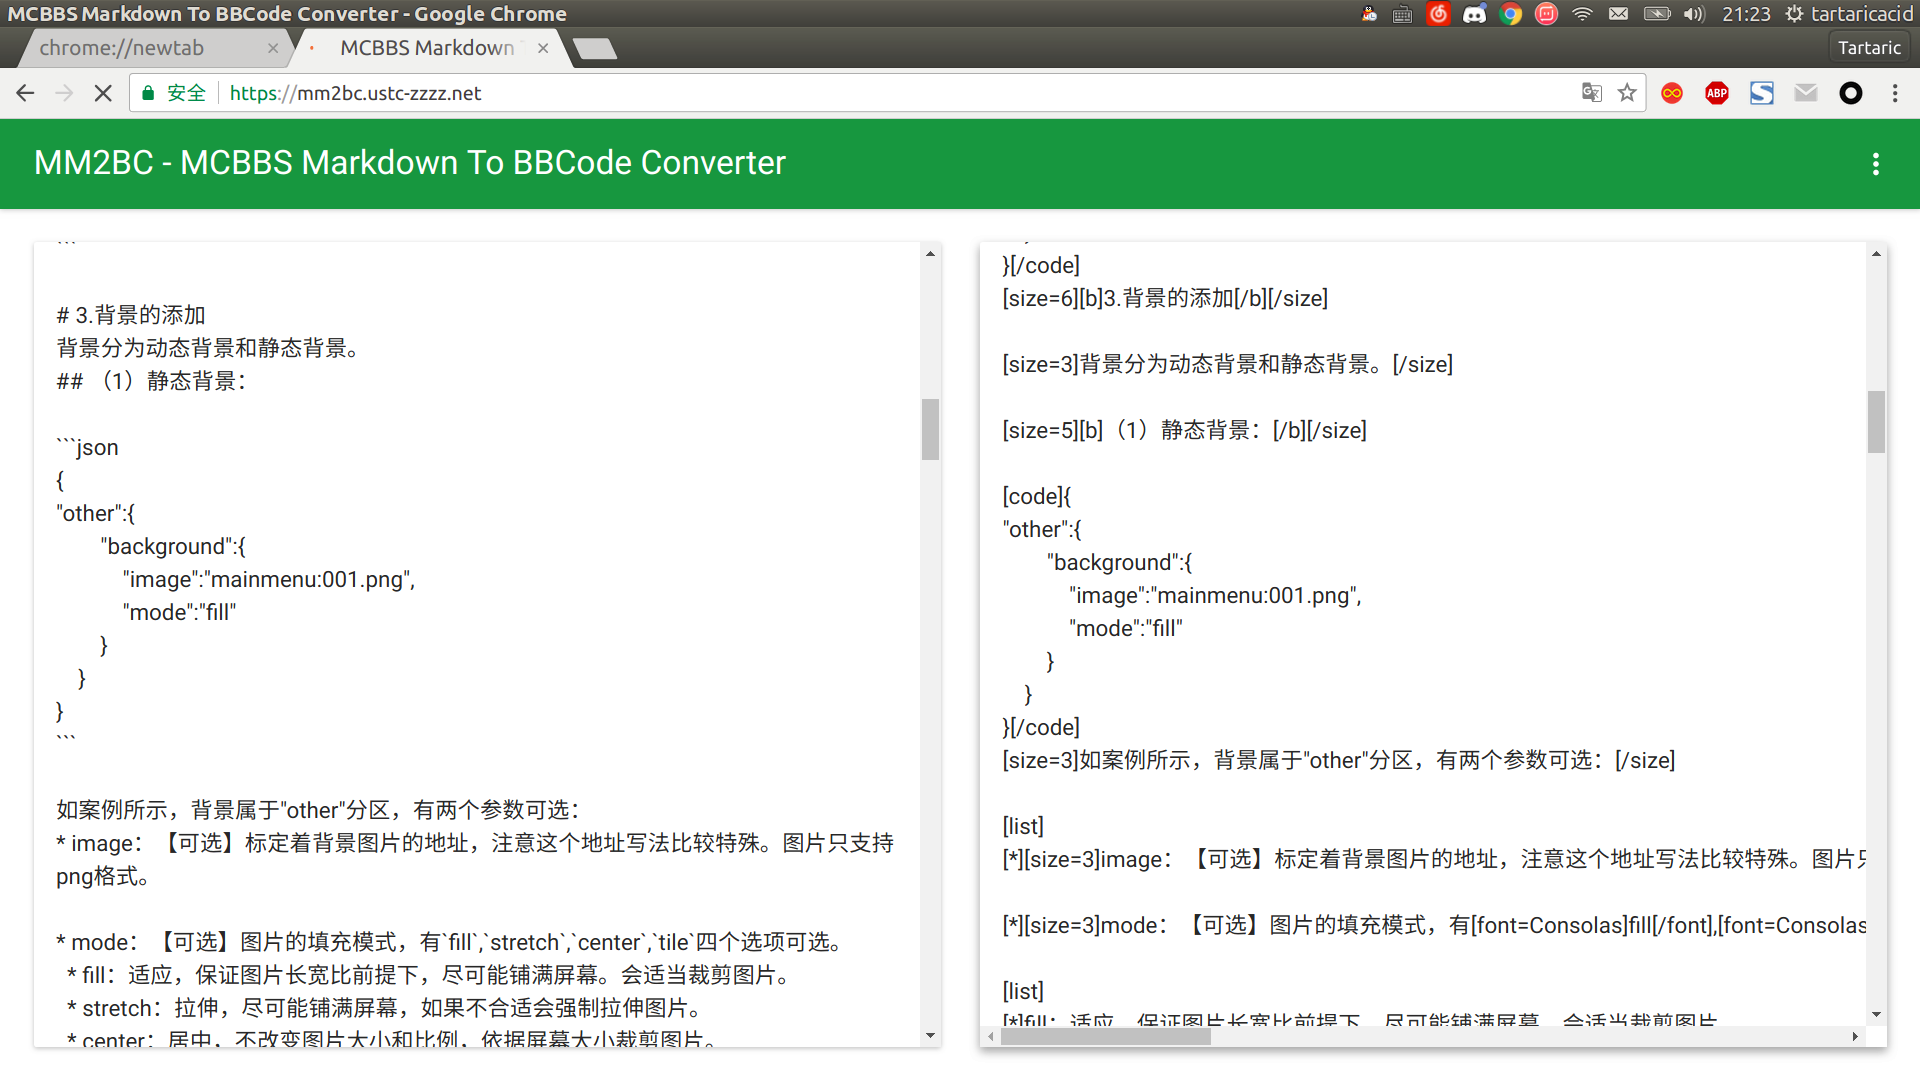Open a new tab with the new-tab button
This screenshot has height=1080, width=1920.
pyautogui.click(x=596, y=49)
